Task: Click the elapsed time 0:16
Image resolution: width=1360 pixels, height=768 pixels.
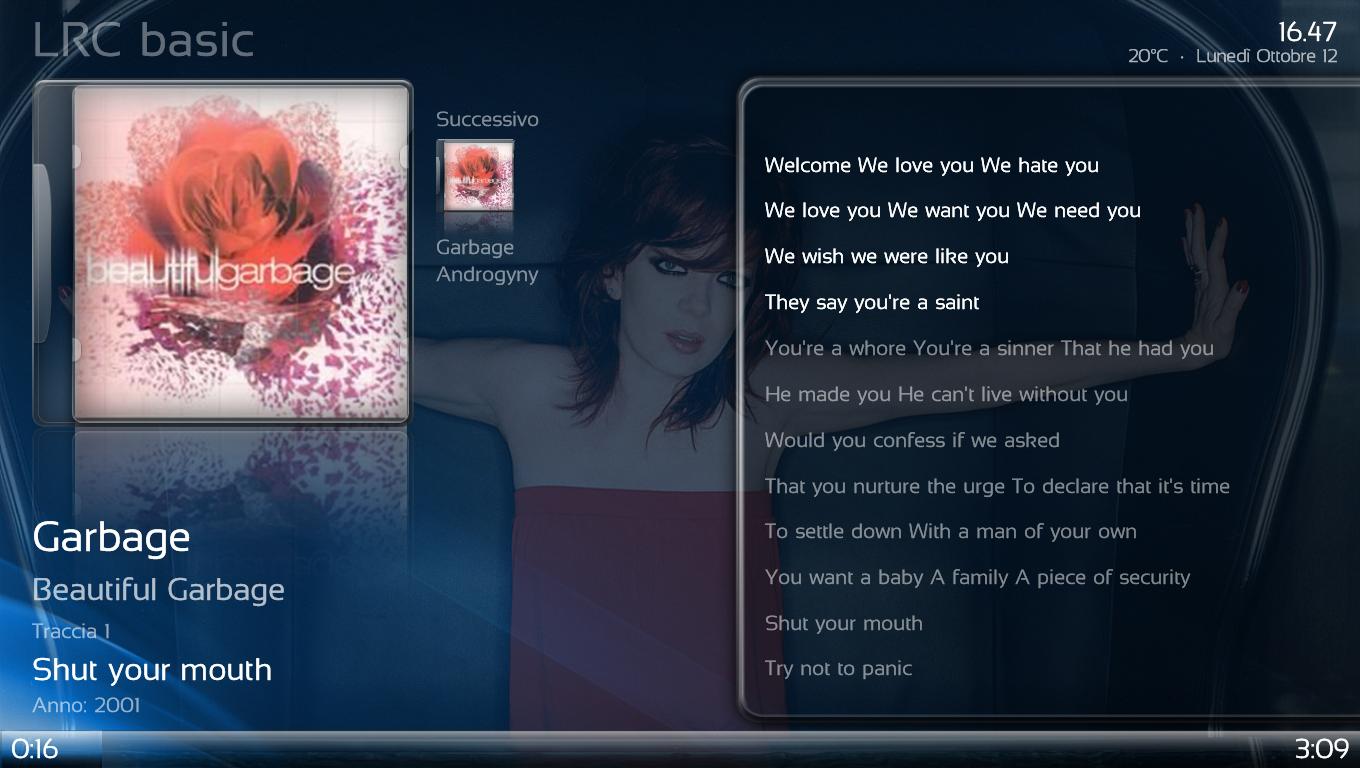Action: pos(35,749)
